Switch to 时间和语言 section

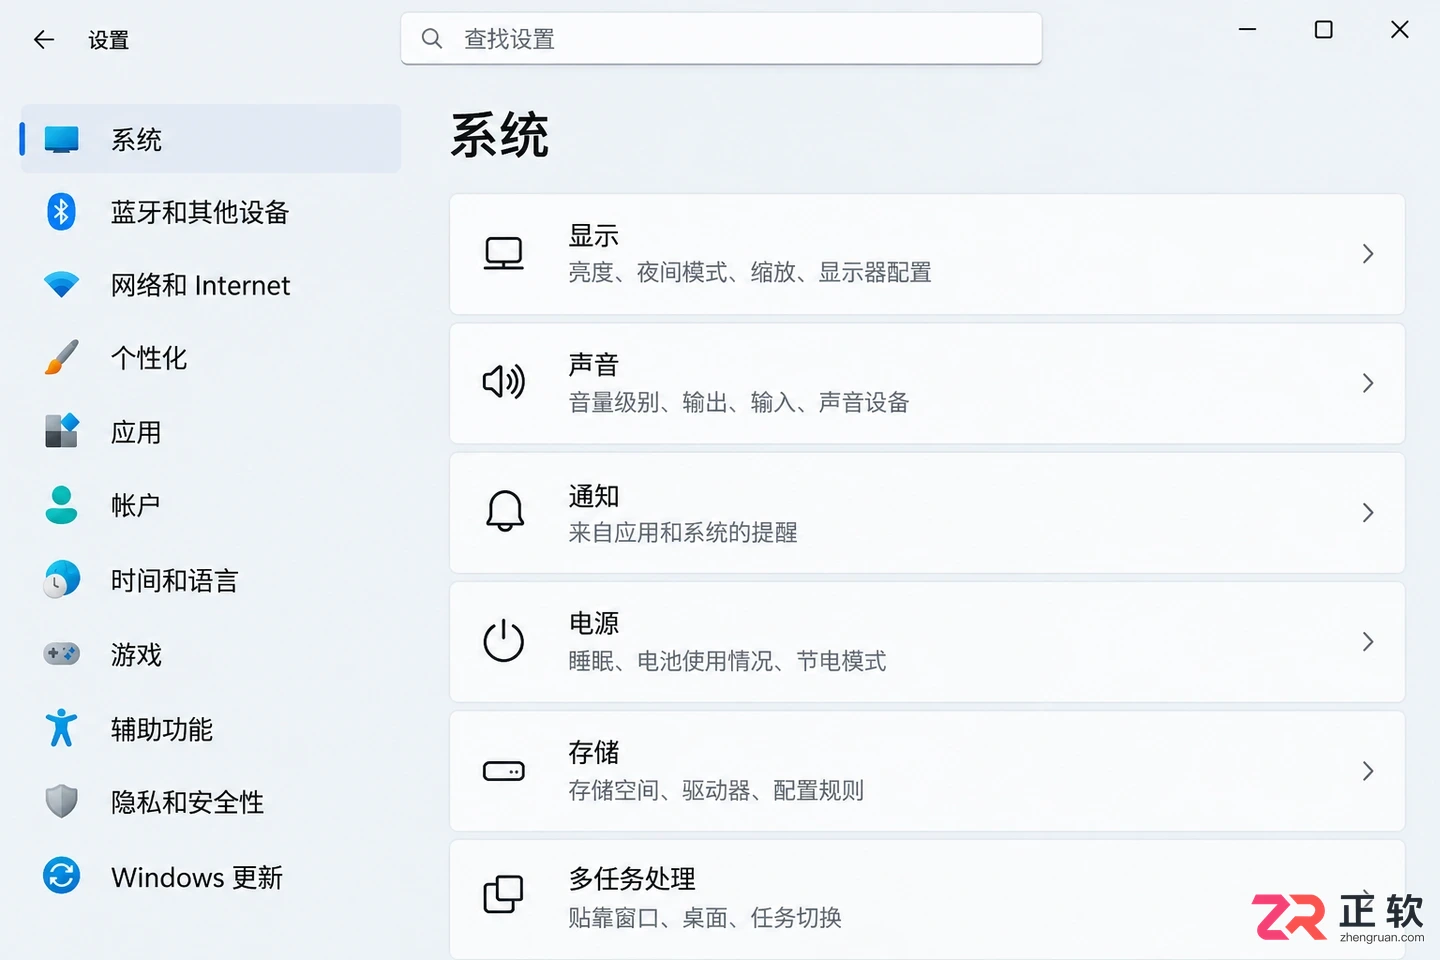[x=174, y=580]
